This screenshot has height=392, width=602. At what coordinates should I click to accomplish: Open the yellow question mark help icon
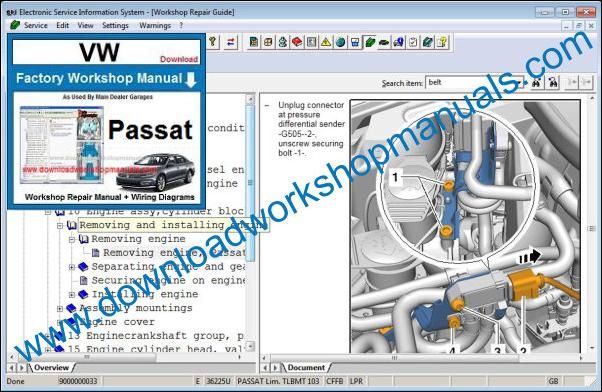(442, 42)
